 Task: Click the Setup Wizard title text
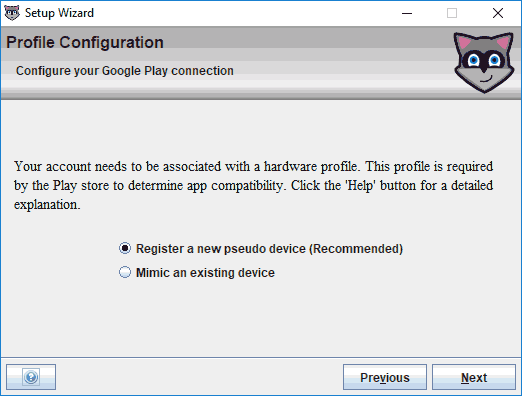click(x=59, y=13)
